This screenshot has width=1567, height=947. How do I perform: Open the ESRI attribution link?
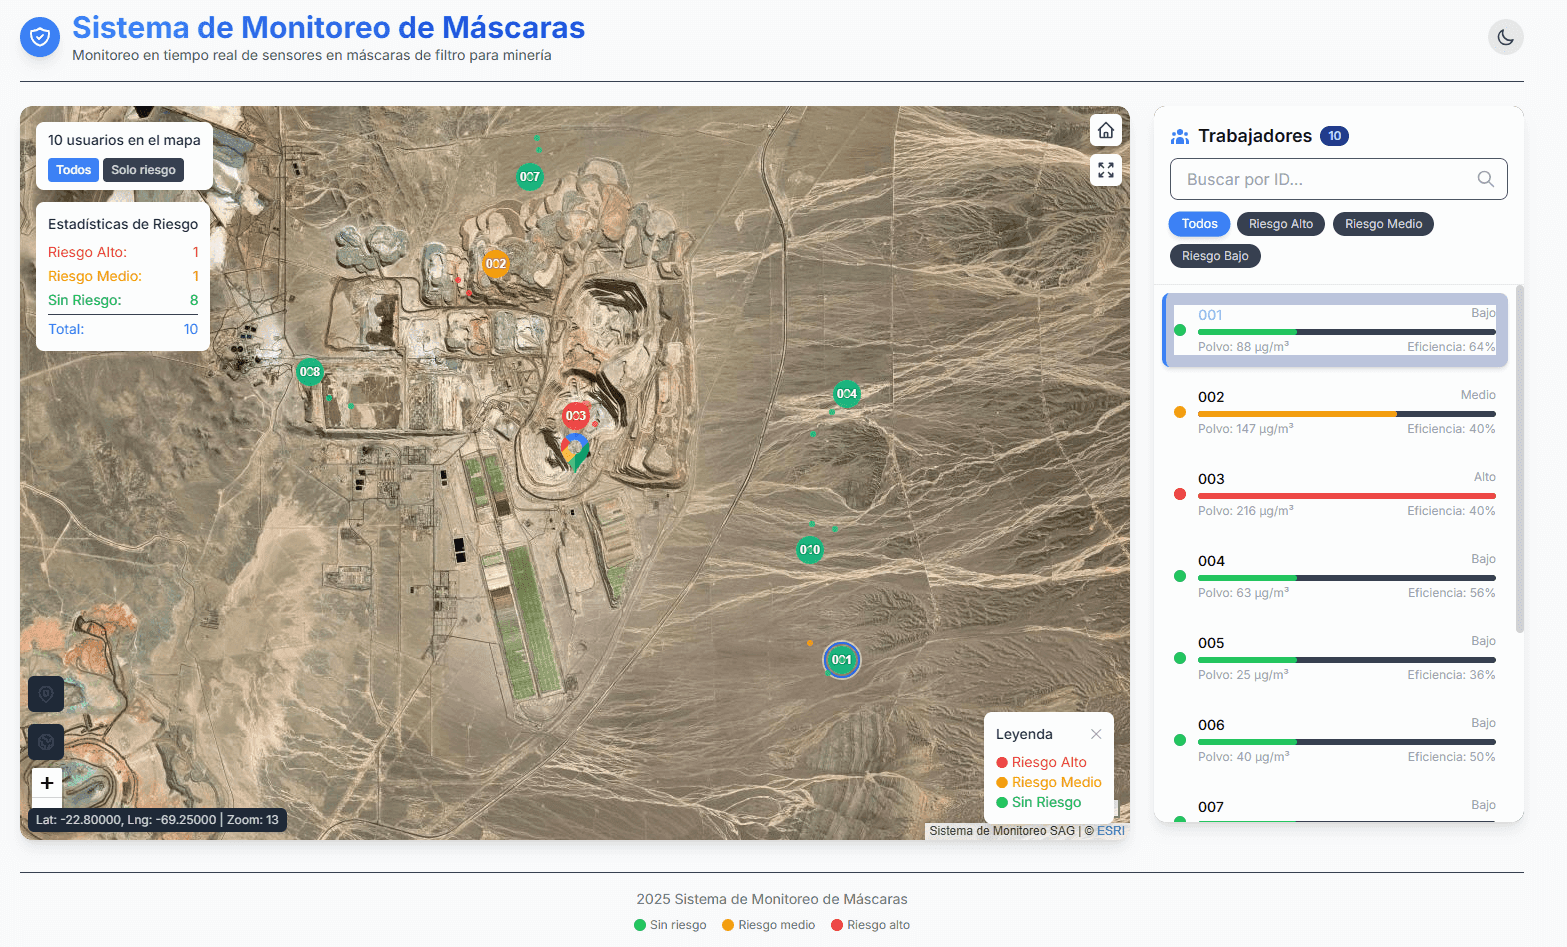tap(1110, 831)
